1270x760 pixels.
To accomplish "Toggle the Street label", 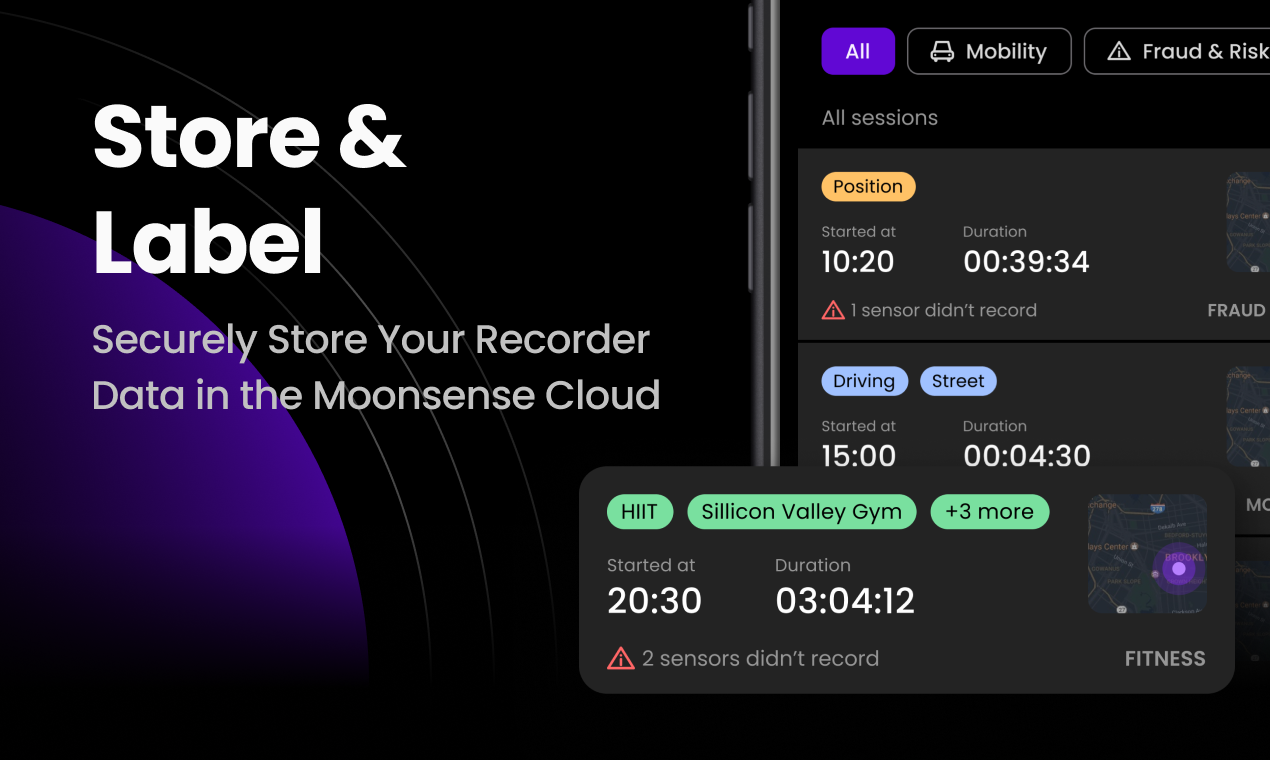I will 958,381.
